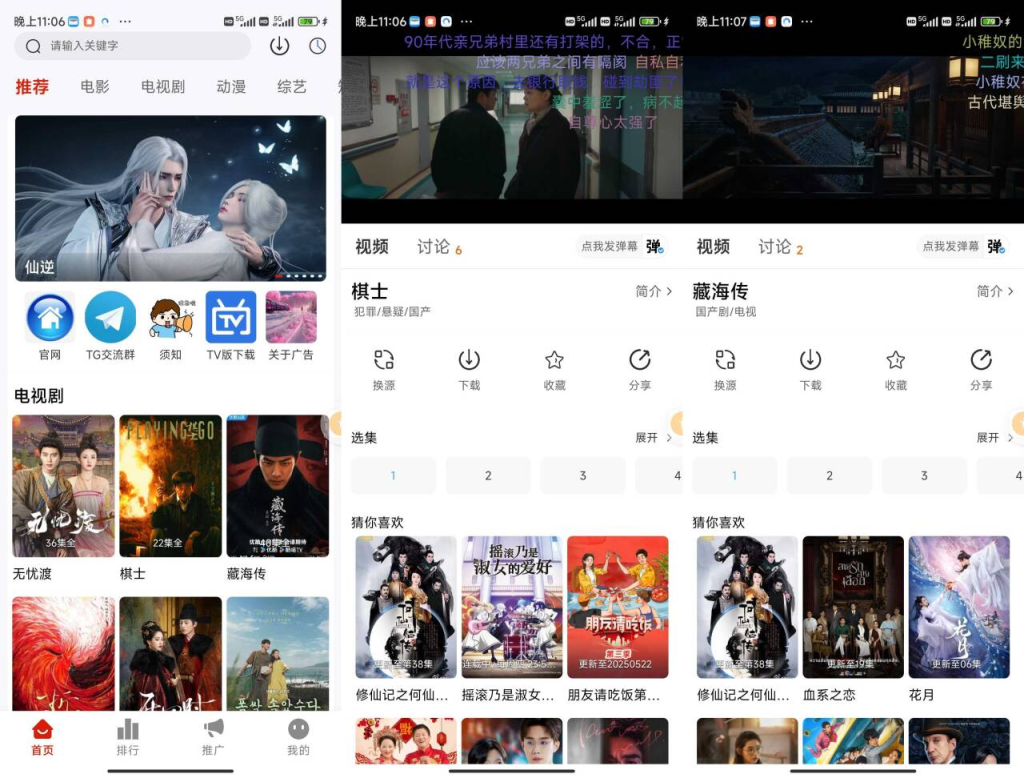Click the search field 请输入关键字
This screenshot has height=778, width=1024.
point(133,46)
